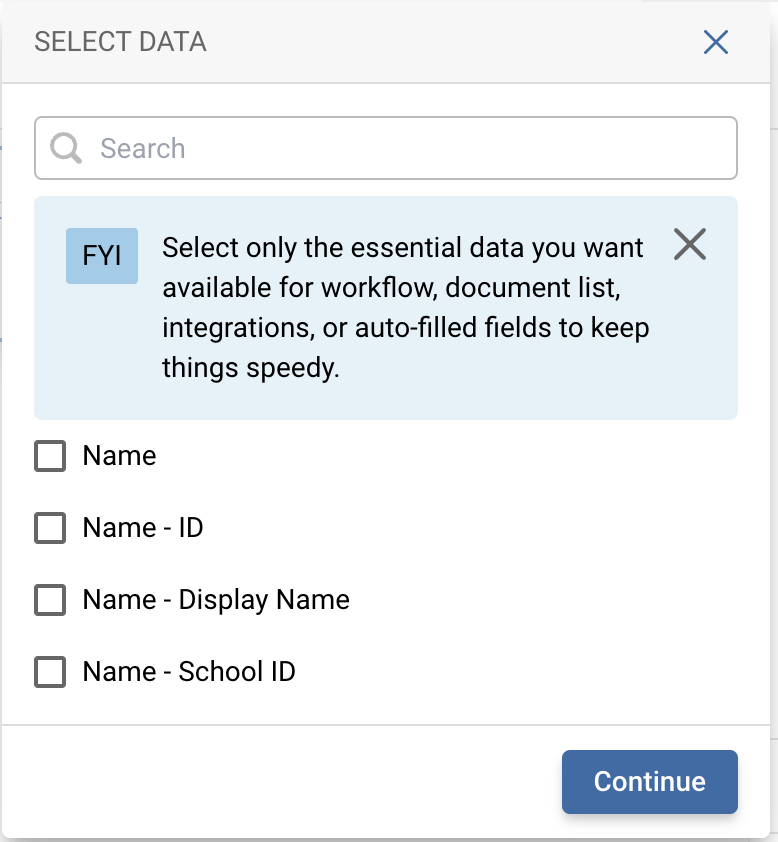Screen dimensions: 778x842
Task: Dismiss the FYI notice with its X icon
Action: [690, 244]
